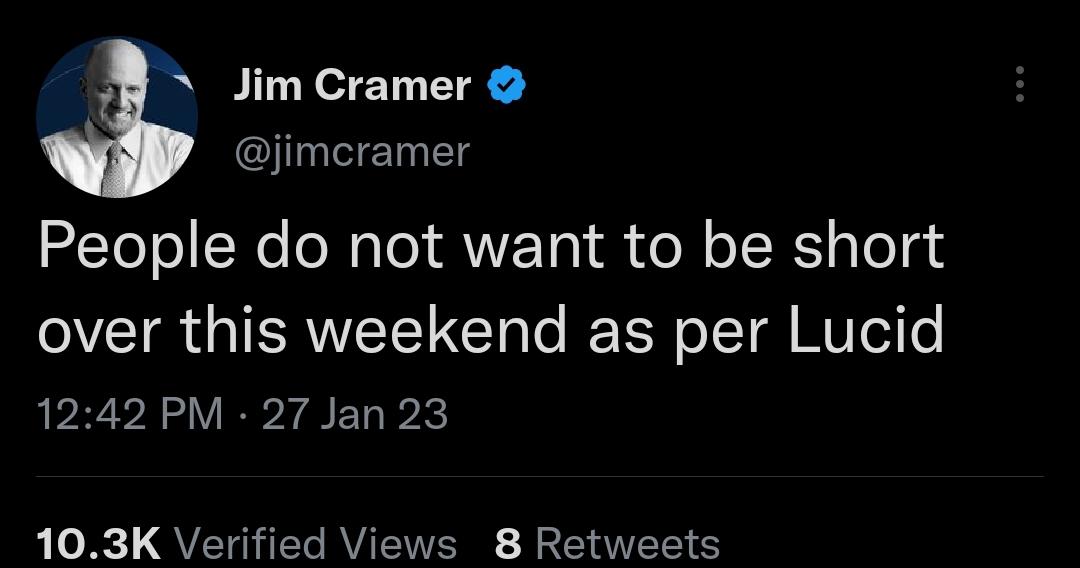Open the three-dot more options menu
The width and height of the screenshot is (1080, 568).
pos(1019,85)
